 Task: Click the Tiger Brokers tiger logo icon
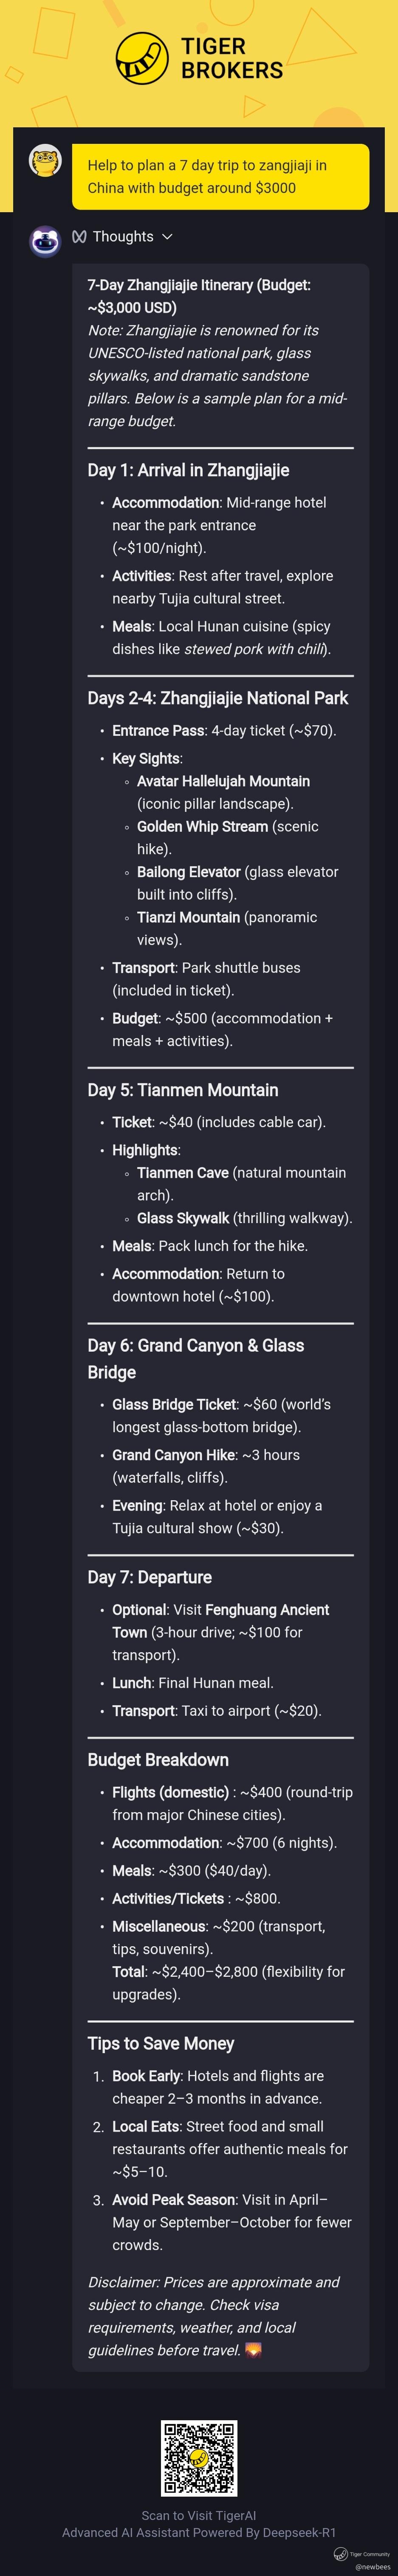(141, 58)
